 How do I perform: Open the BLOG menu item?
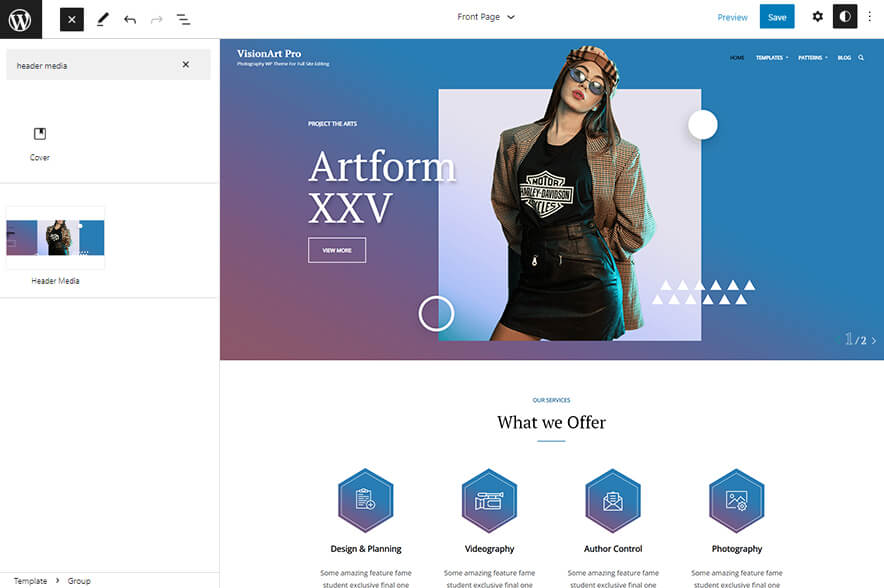point(844,57)
